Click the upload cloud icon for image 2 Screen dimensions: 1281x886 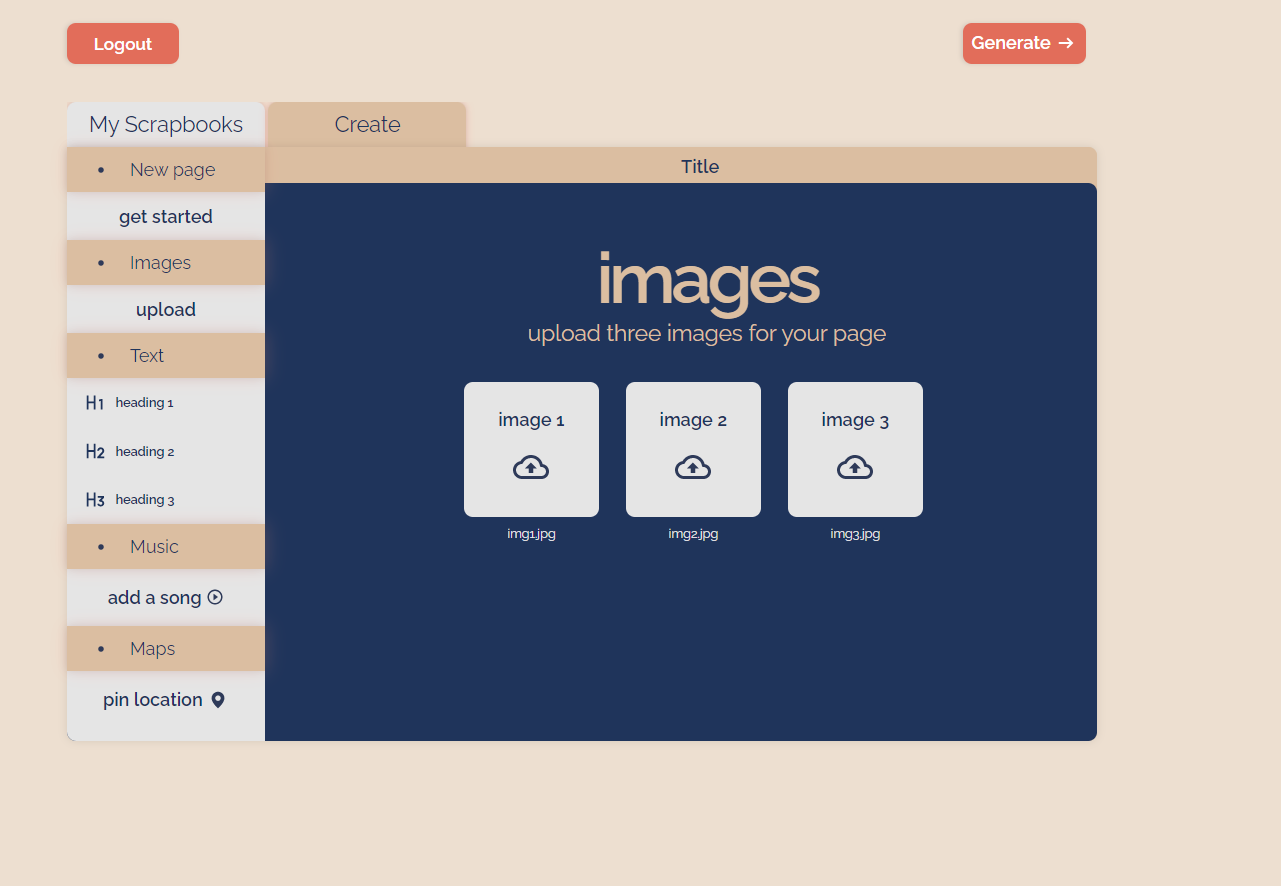[693, 466]
